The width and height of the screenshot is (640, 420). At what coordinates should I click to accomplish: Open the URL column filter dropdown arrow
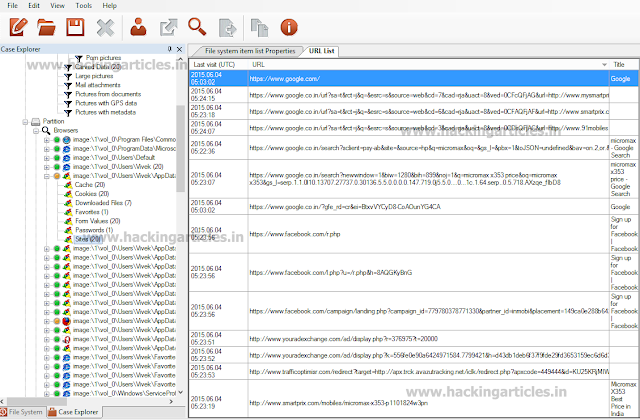604,64
